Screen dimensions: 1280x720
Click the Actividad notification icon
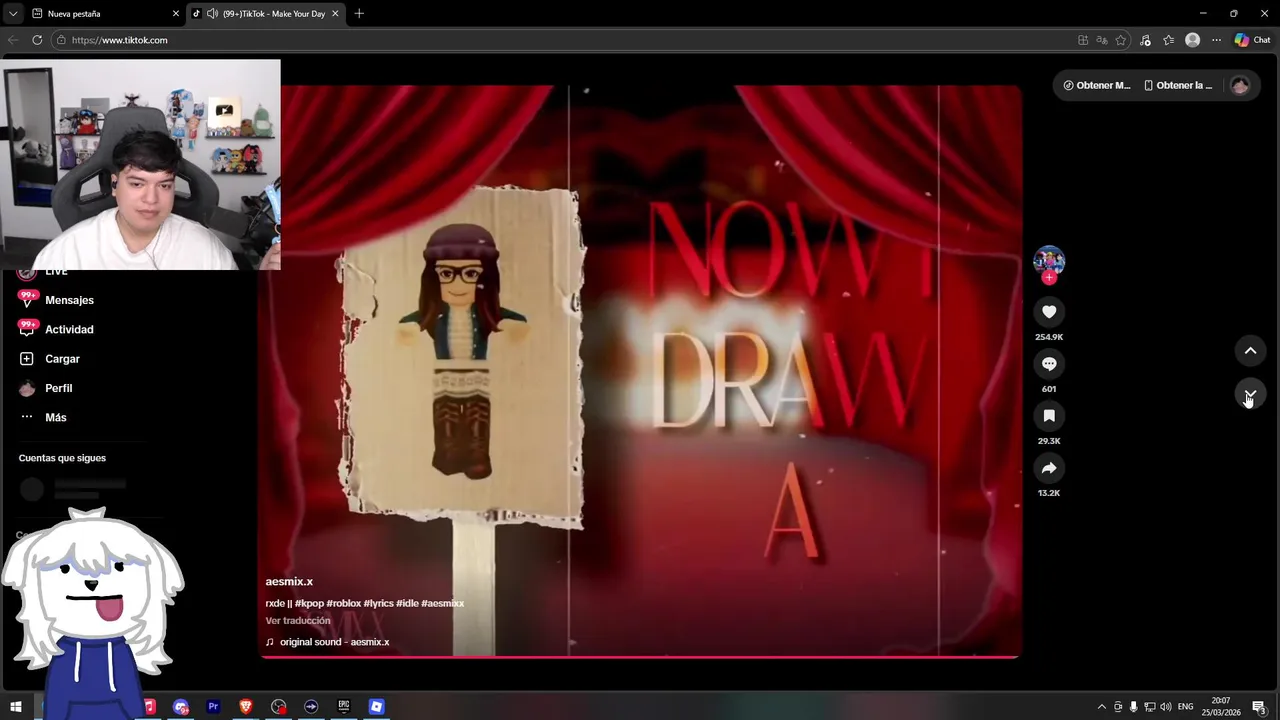(27, 328)
